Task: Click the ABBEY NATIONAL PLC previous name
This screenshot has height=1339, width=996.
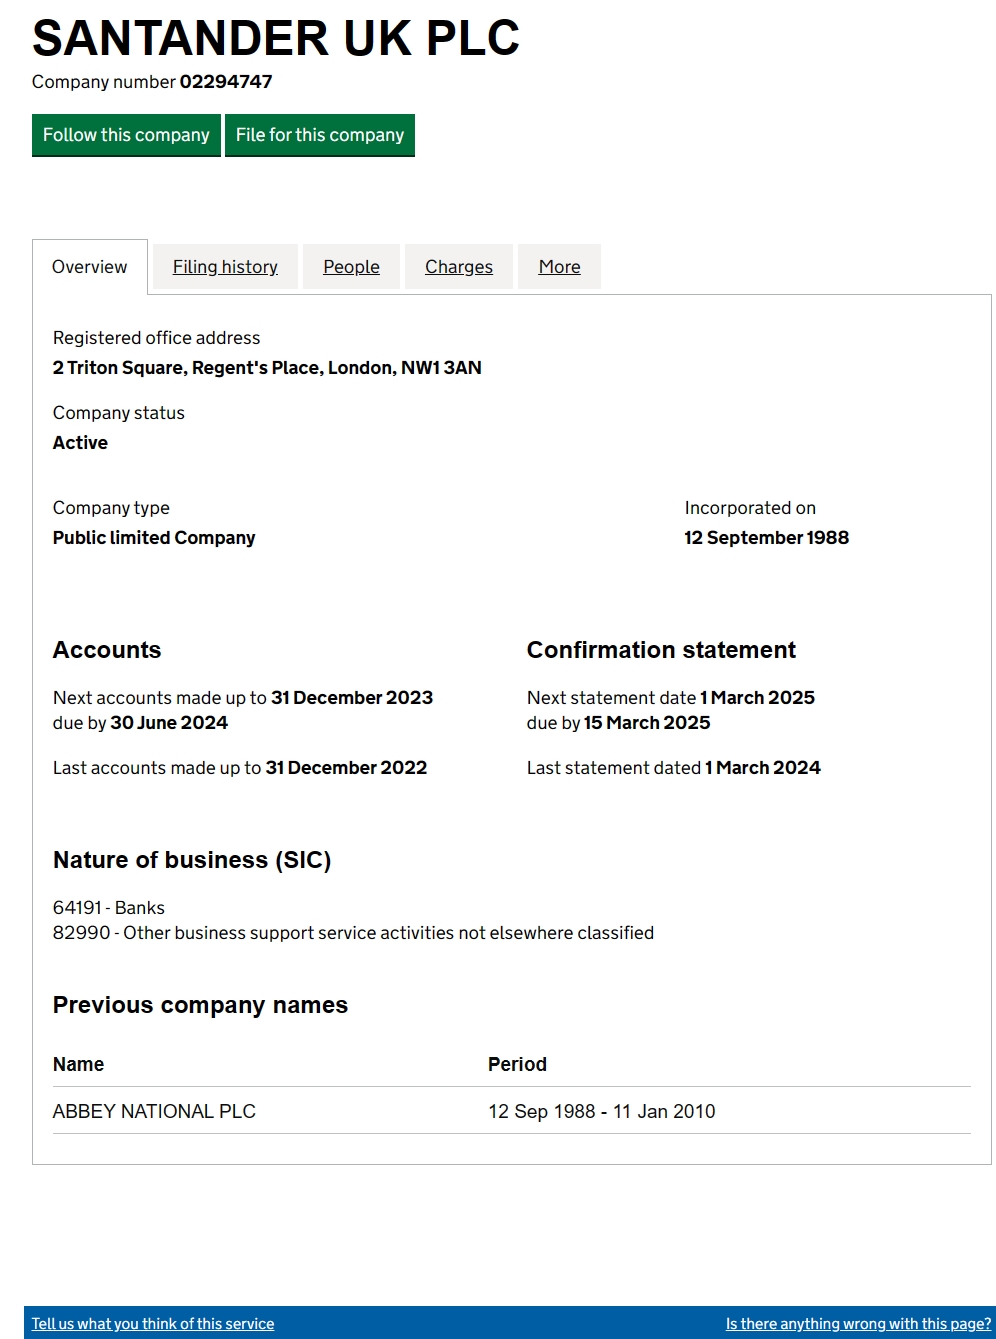Action: [154, 1112]
